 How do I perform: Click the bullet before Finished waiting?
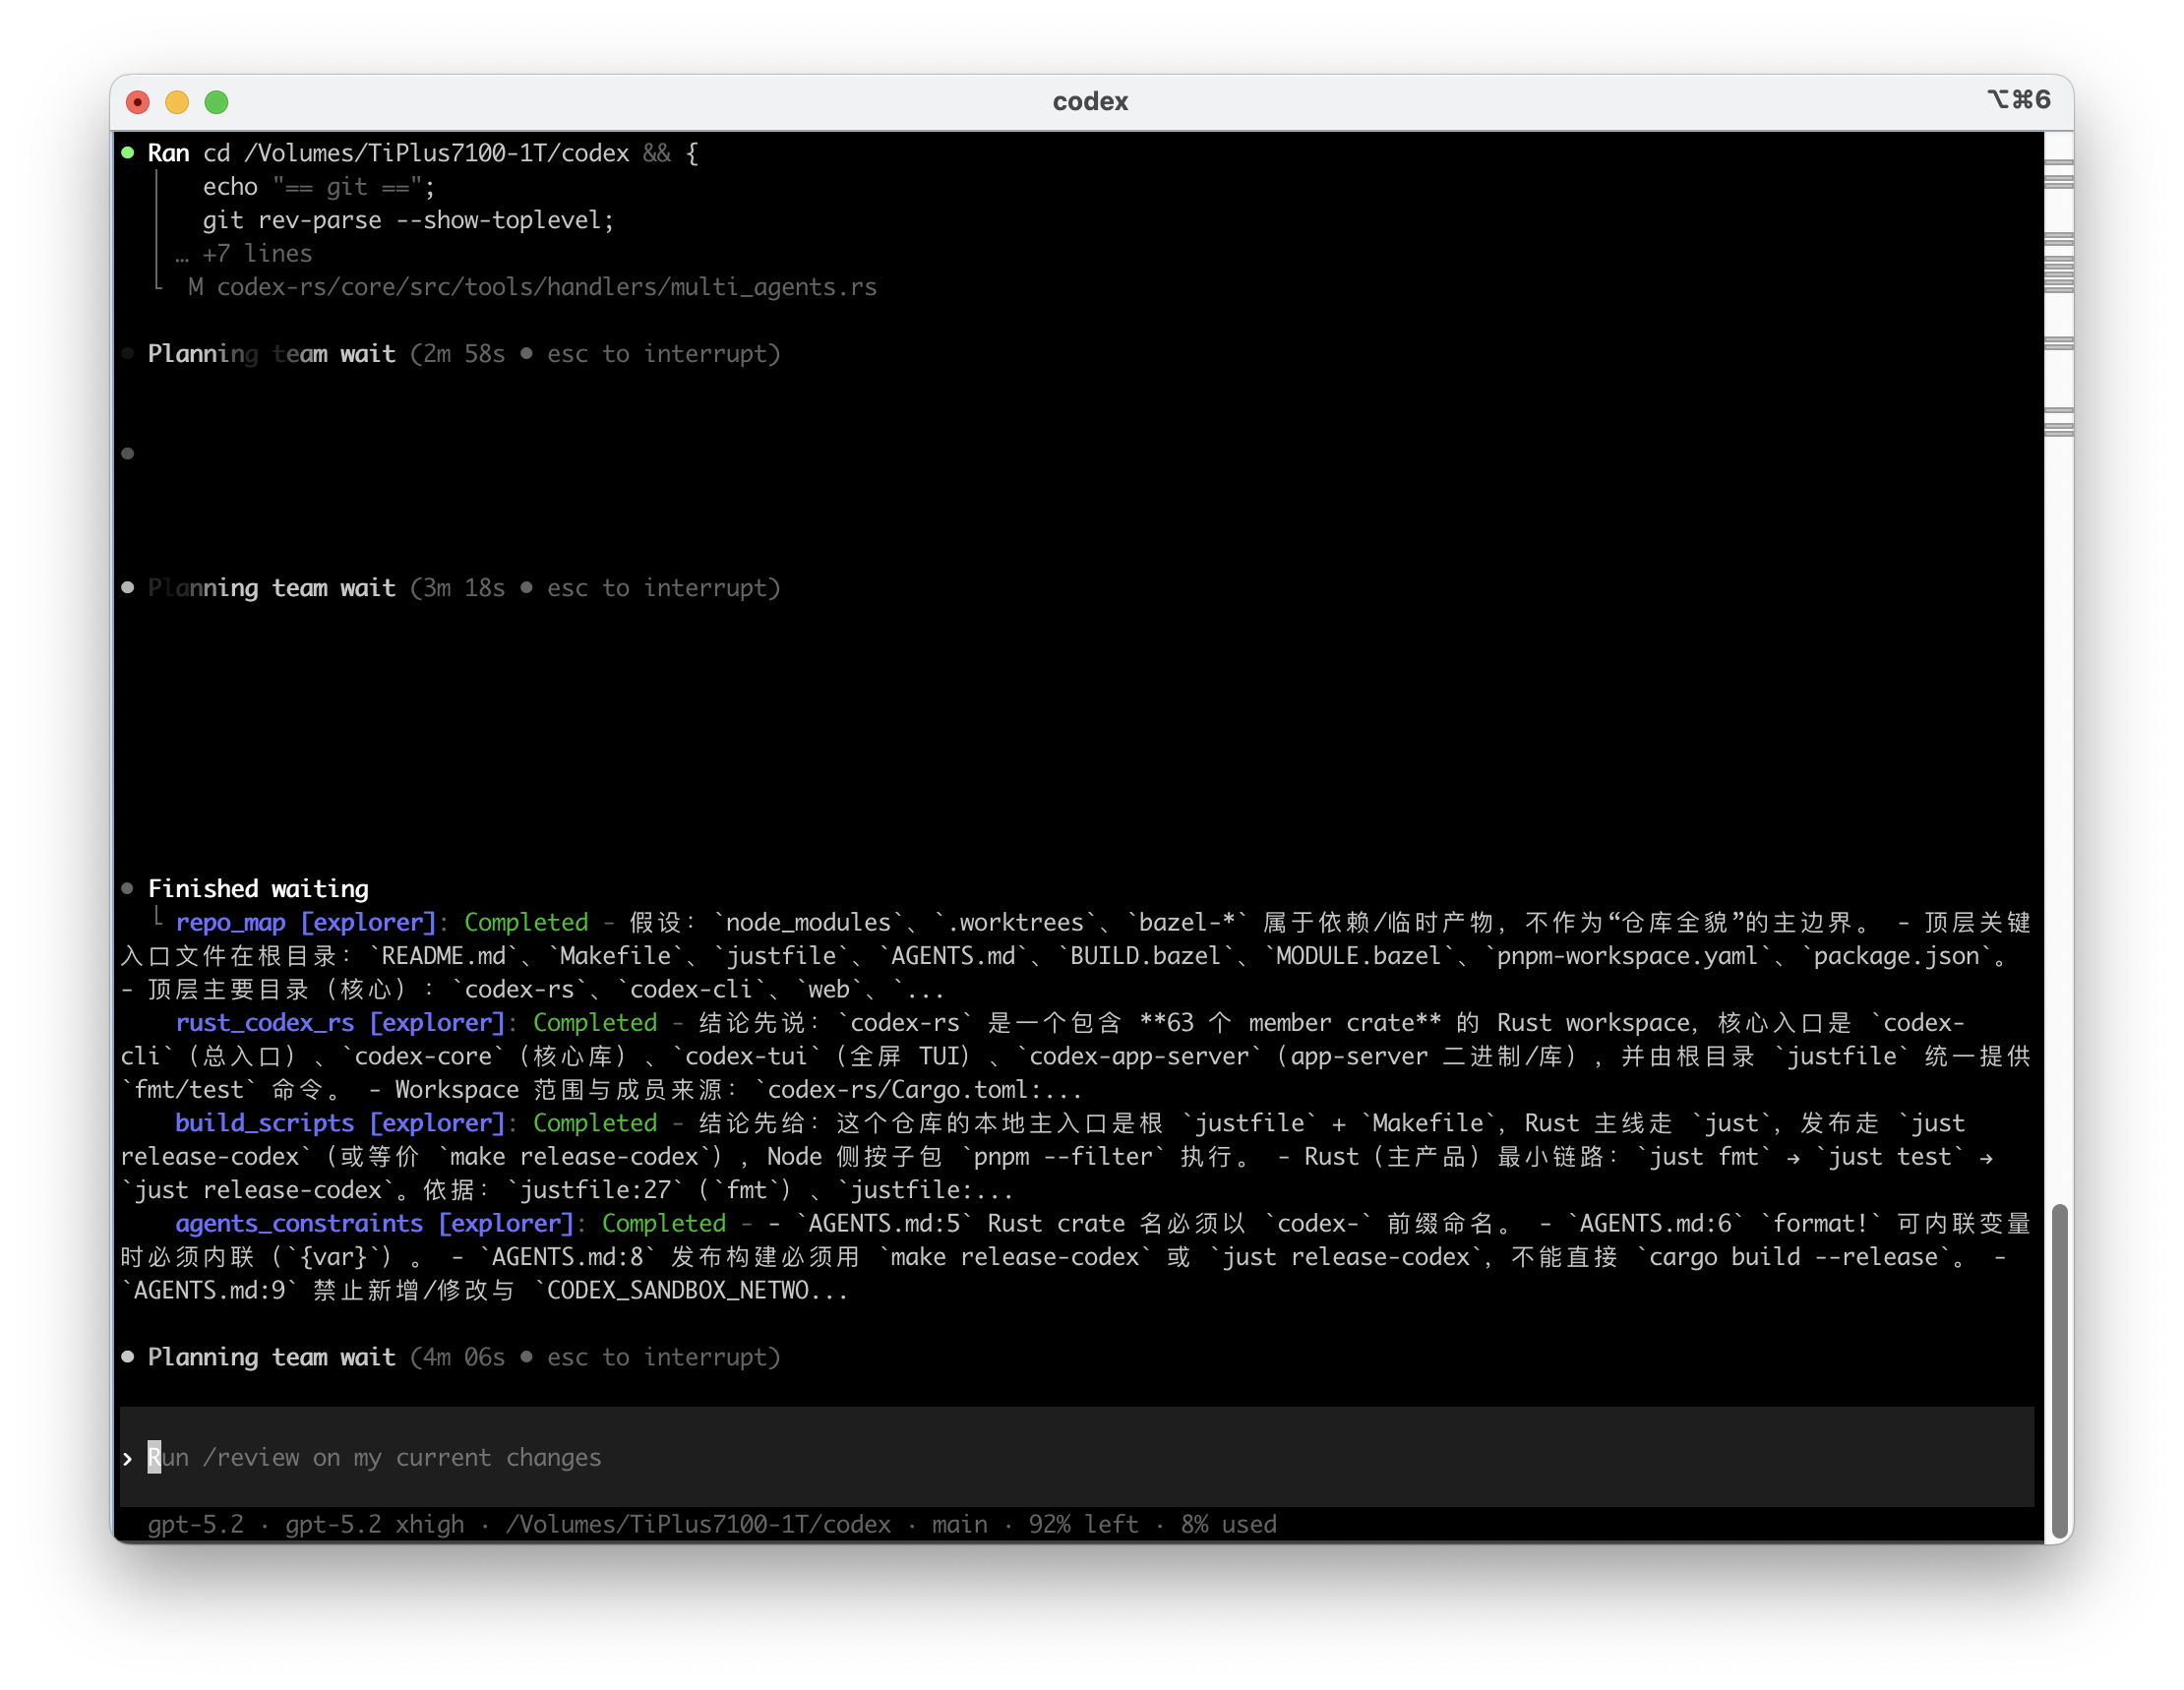tap(128, 888)
